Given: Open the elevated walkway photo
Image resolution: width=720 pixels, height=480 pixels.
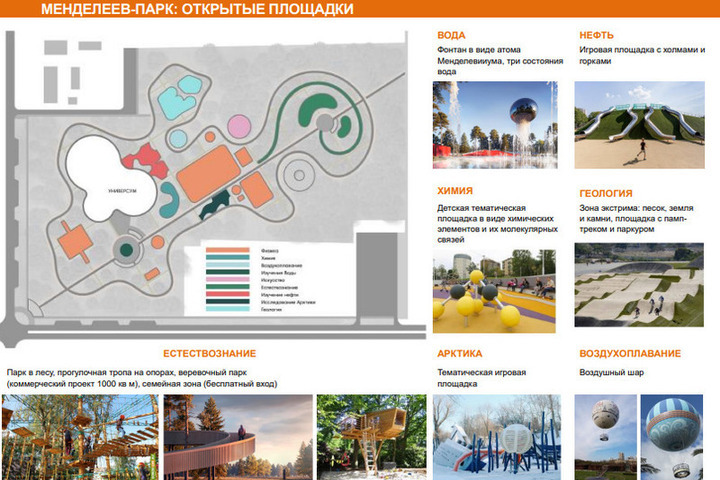Looking at the screenshot, I should coord(238,437).
